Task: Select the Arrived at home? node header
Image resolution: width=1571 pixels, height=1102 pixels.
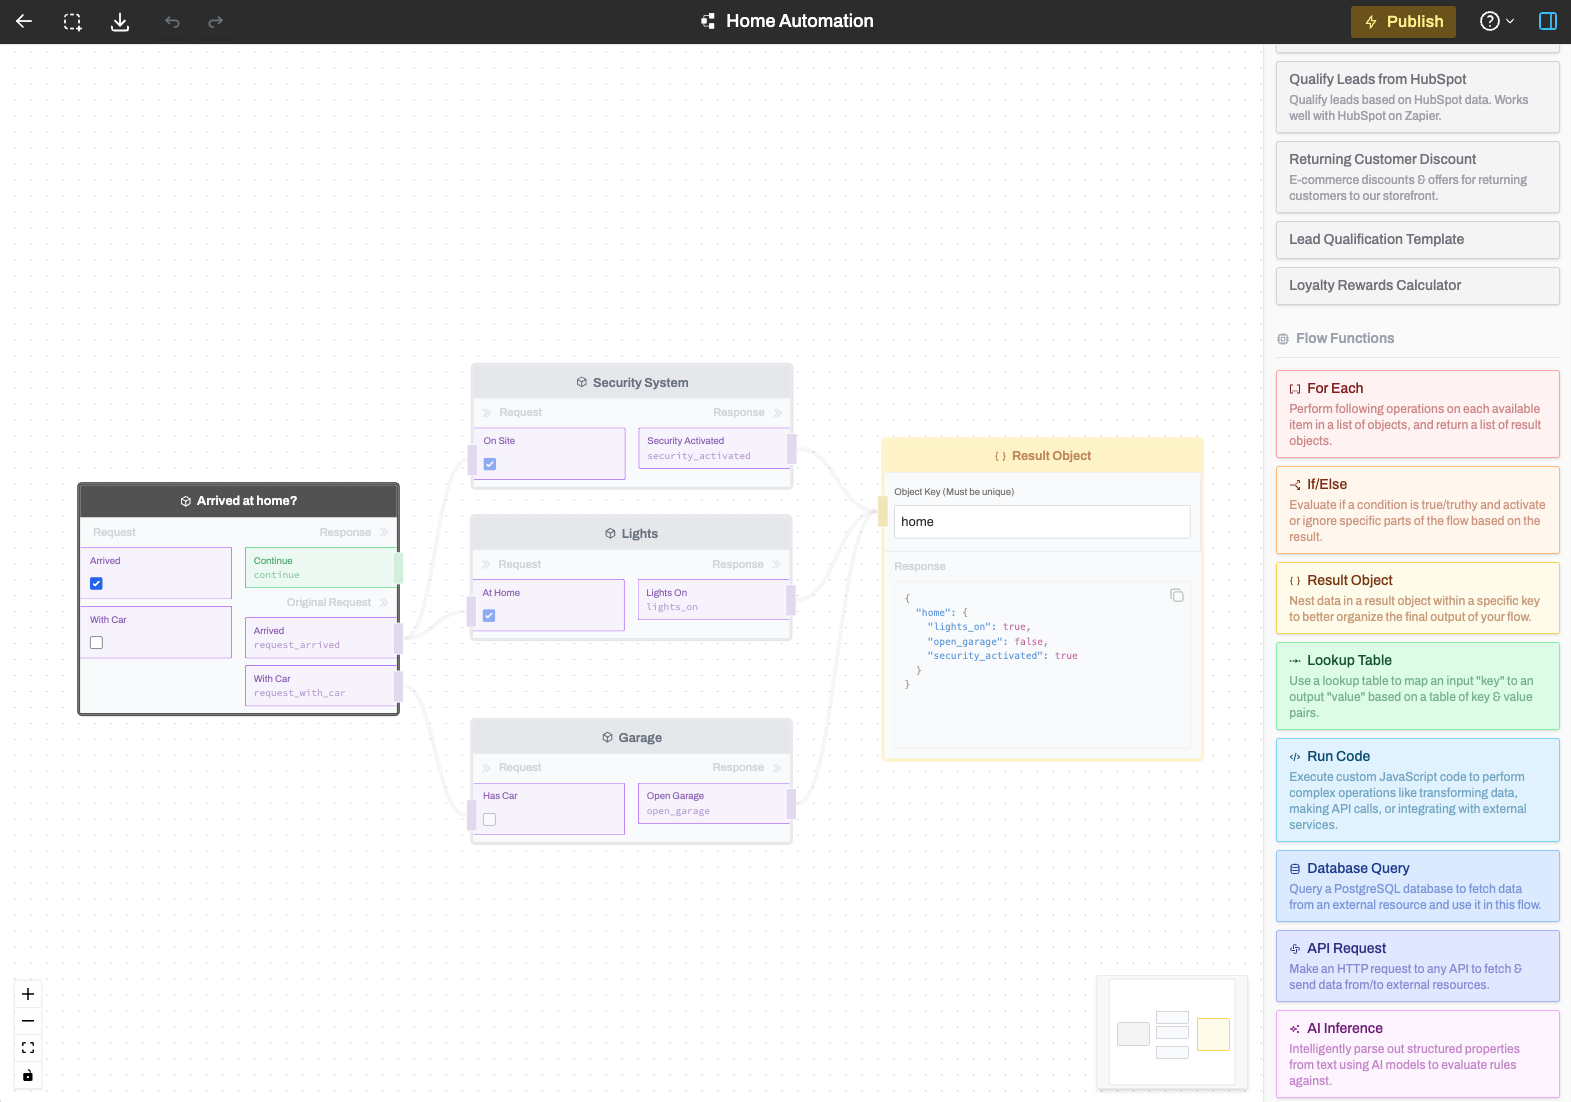Action: click(238, 501)
